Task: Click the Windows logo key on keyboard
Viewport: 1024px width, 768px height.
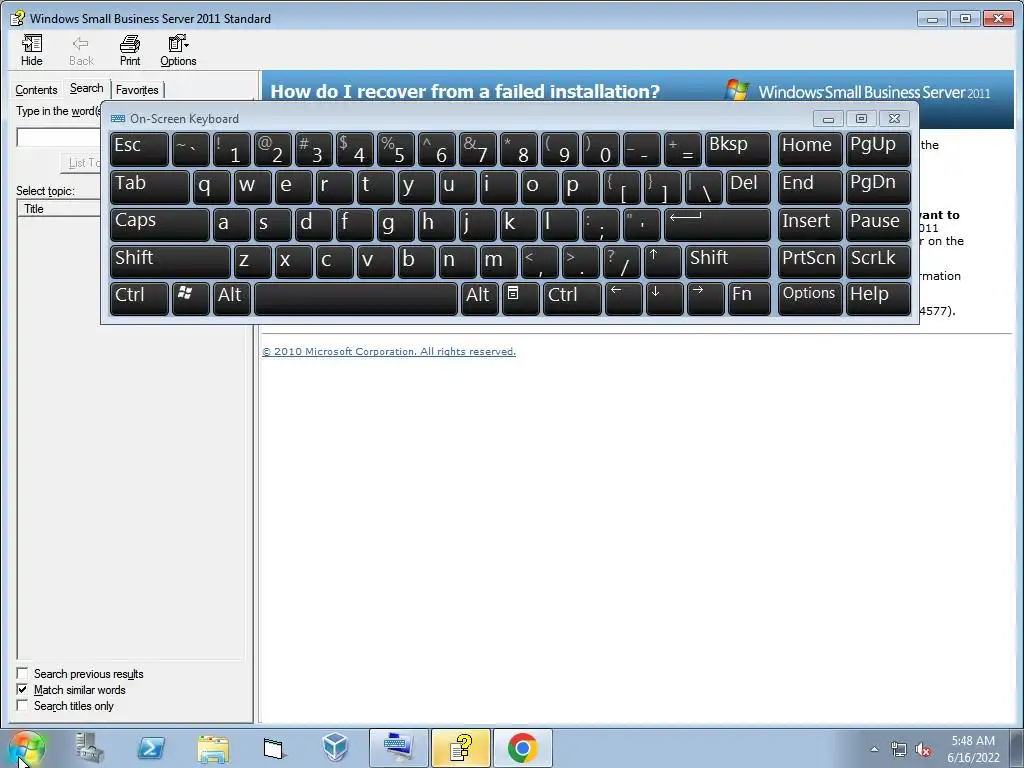Action: (190, 298)
